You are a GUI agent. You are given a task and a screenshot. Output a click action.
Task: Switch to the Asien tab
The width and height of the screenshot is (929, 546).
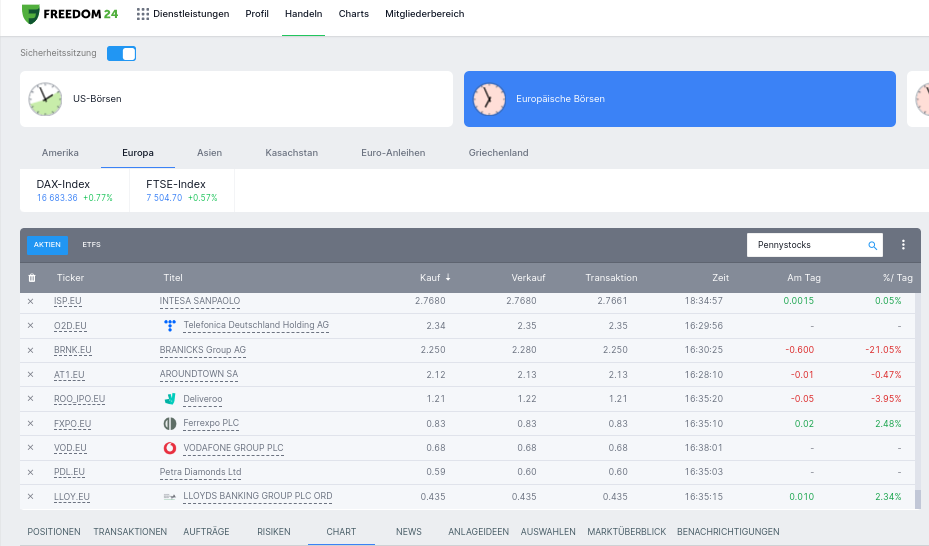pos(210,153)
